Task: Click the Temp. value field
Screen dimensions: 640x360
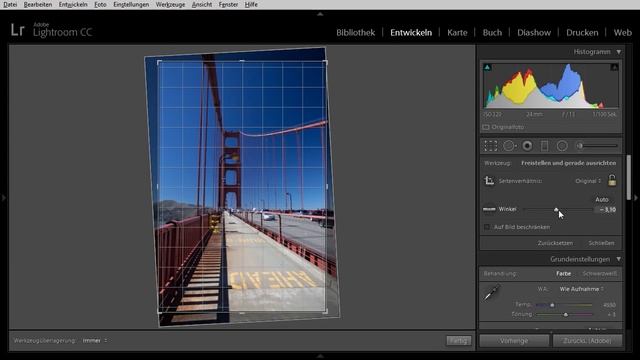Action: click(609, 305)
